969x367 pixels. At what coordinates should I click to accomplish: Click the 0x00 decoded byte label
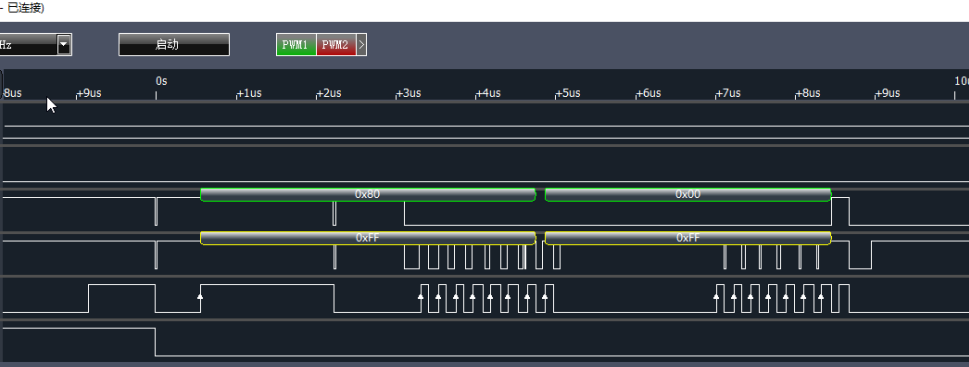(x=688, y=195)
